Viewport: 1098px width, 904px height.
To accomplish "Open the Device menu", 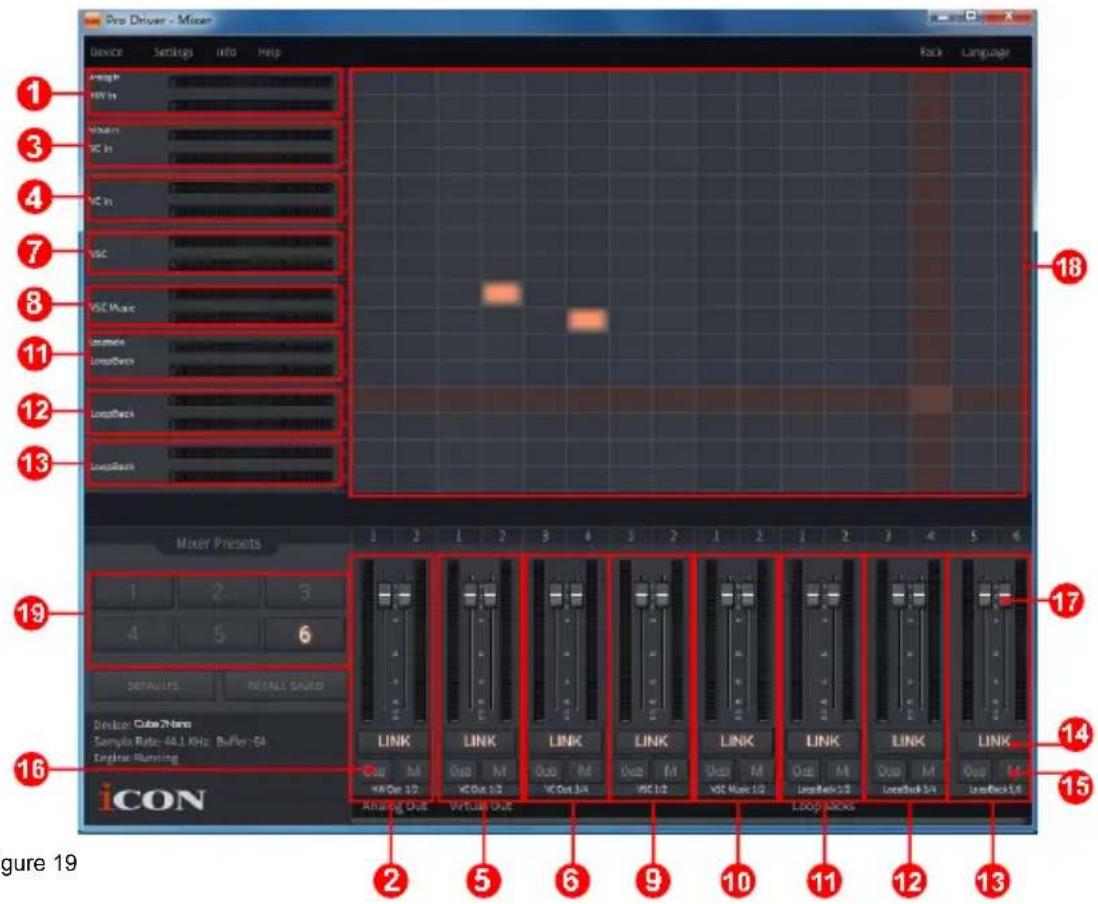I will pos(106,52).
